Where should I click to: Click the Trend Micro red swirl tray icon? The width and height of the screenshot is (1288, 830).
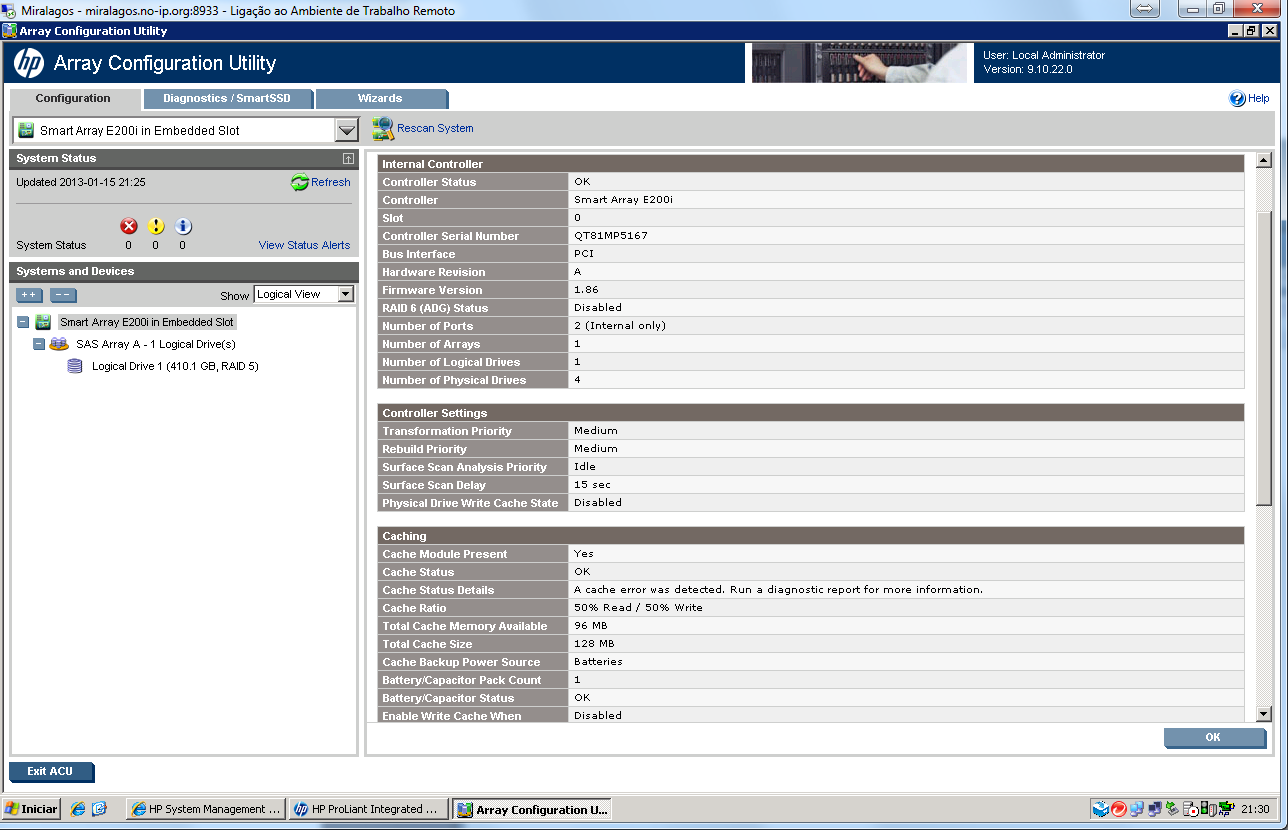1119,809
